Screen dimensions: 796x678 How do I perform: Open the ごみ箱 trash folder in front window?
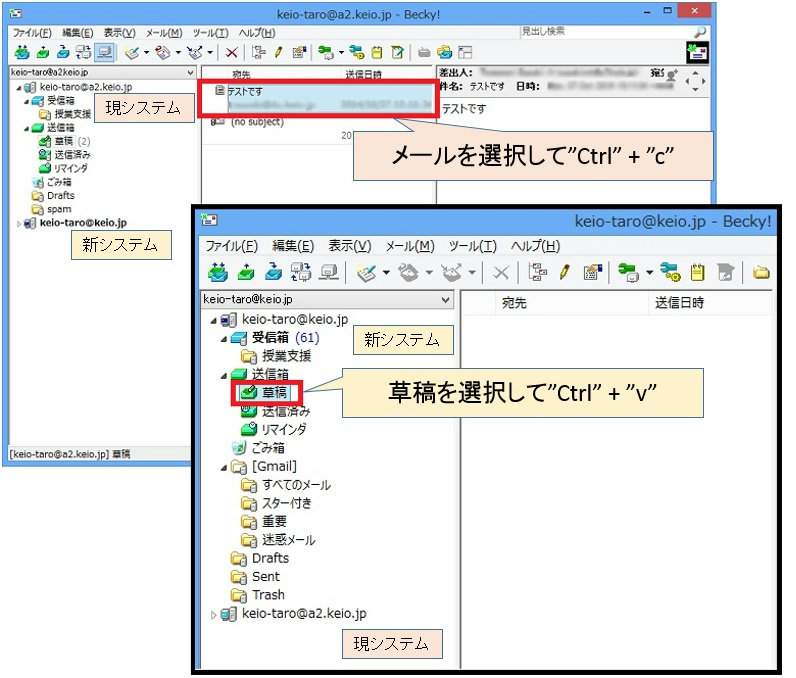266,448
